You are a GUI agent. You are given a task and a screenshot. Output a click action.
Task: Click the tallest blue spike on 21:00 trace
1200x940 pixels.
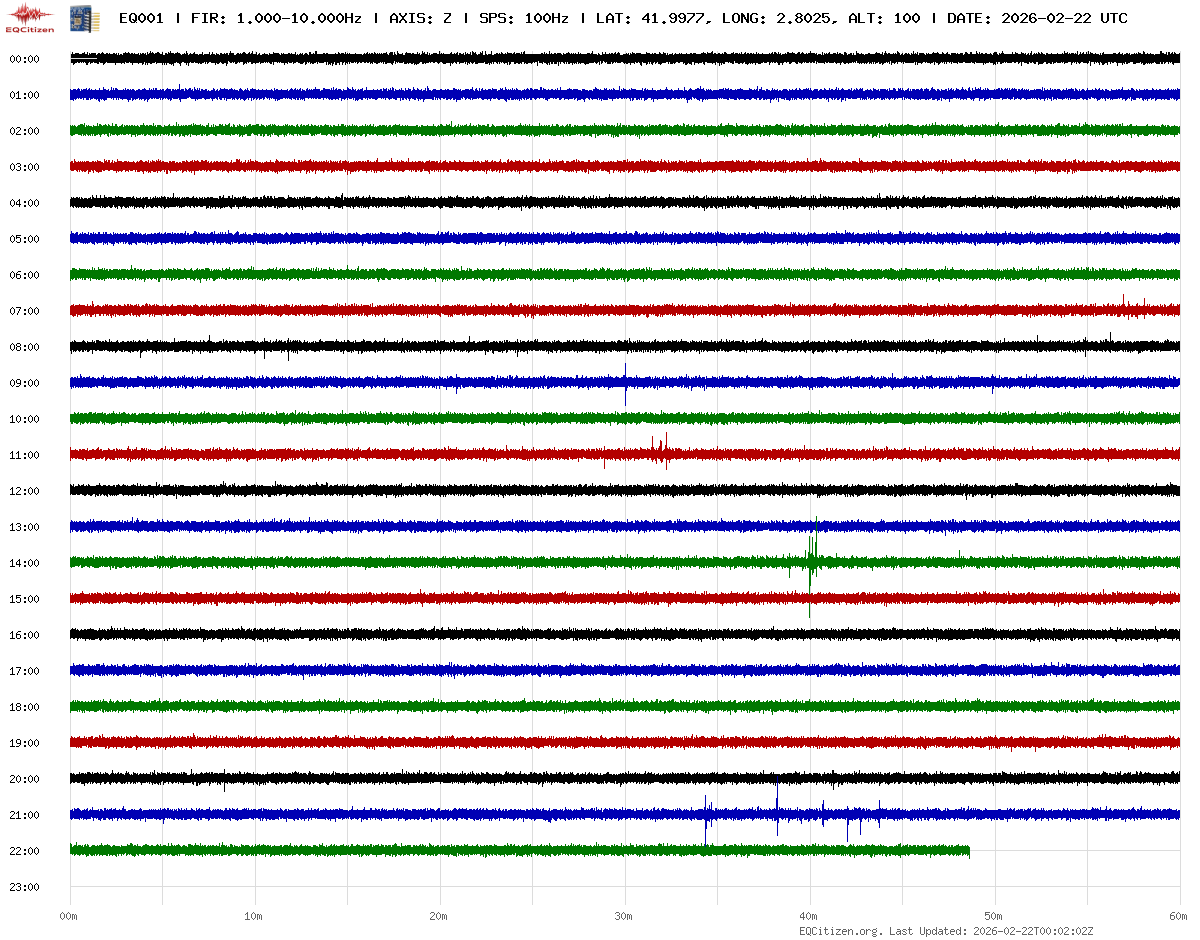pyautogui.click(x=777, y=808)
